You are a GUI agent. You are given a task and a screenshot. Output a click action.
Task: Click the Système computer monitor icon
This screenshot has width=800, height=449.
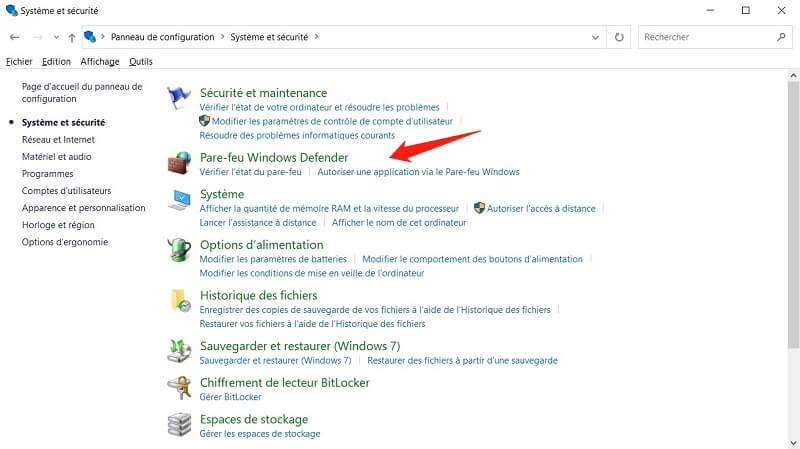[x=179, y=199]
